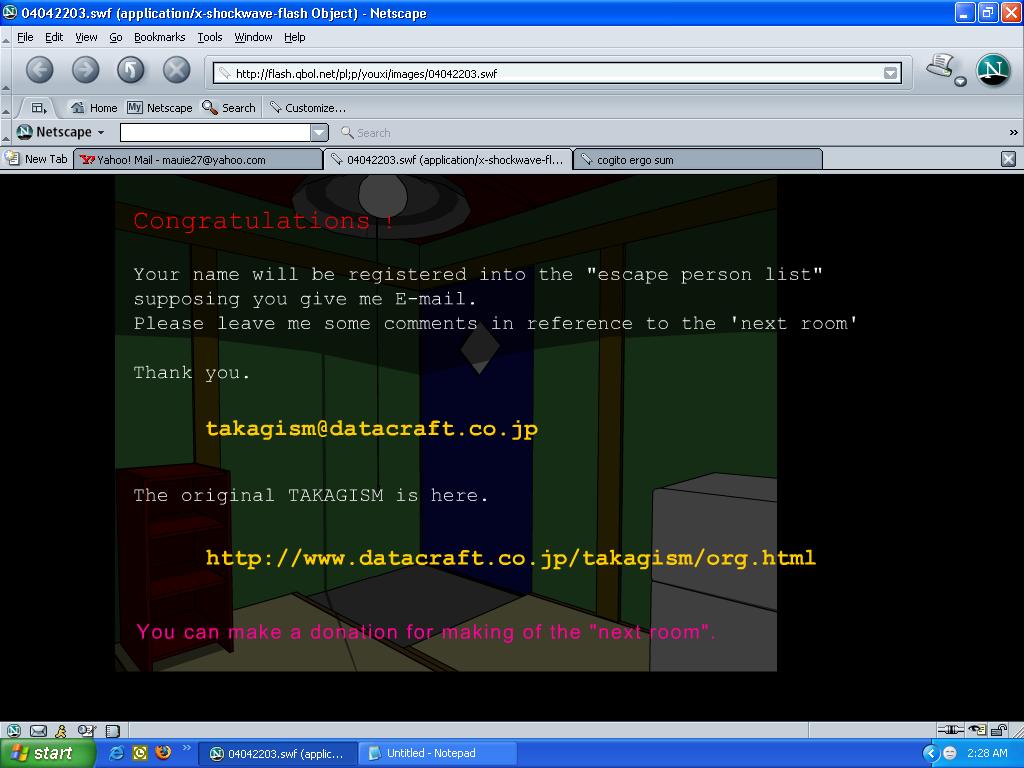Expand hidden system tray icons arrow
The width and height of the screenshot is (1024, 768).
pos(930,754)
